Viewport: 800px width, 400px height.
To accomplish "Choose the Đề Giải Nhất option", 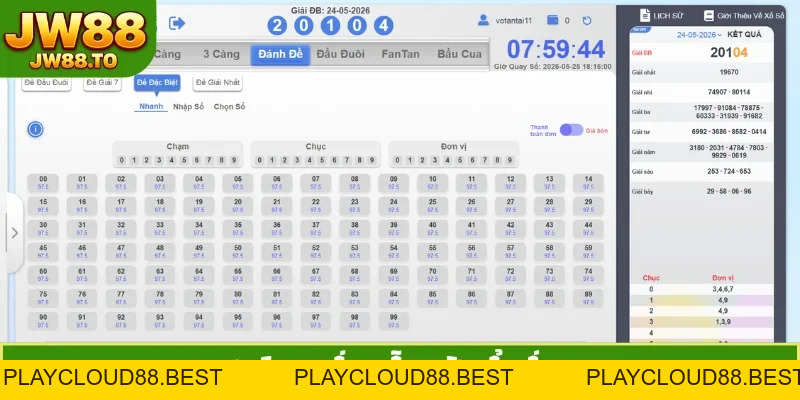I will (x=218, y=83).
